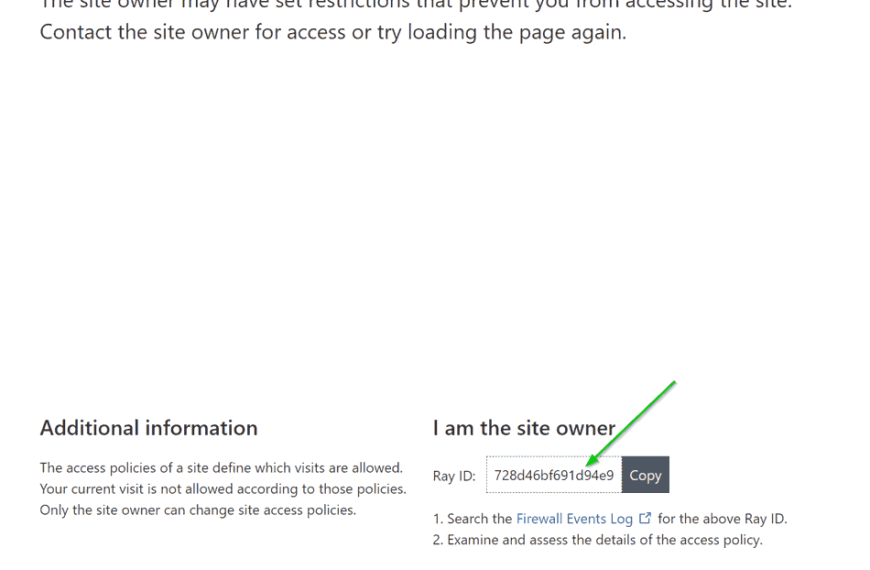
Task: Click text 'Only the site owner can change site access policies.'
Action: coord(198,510)
